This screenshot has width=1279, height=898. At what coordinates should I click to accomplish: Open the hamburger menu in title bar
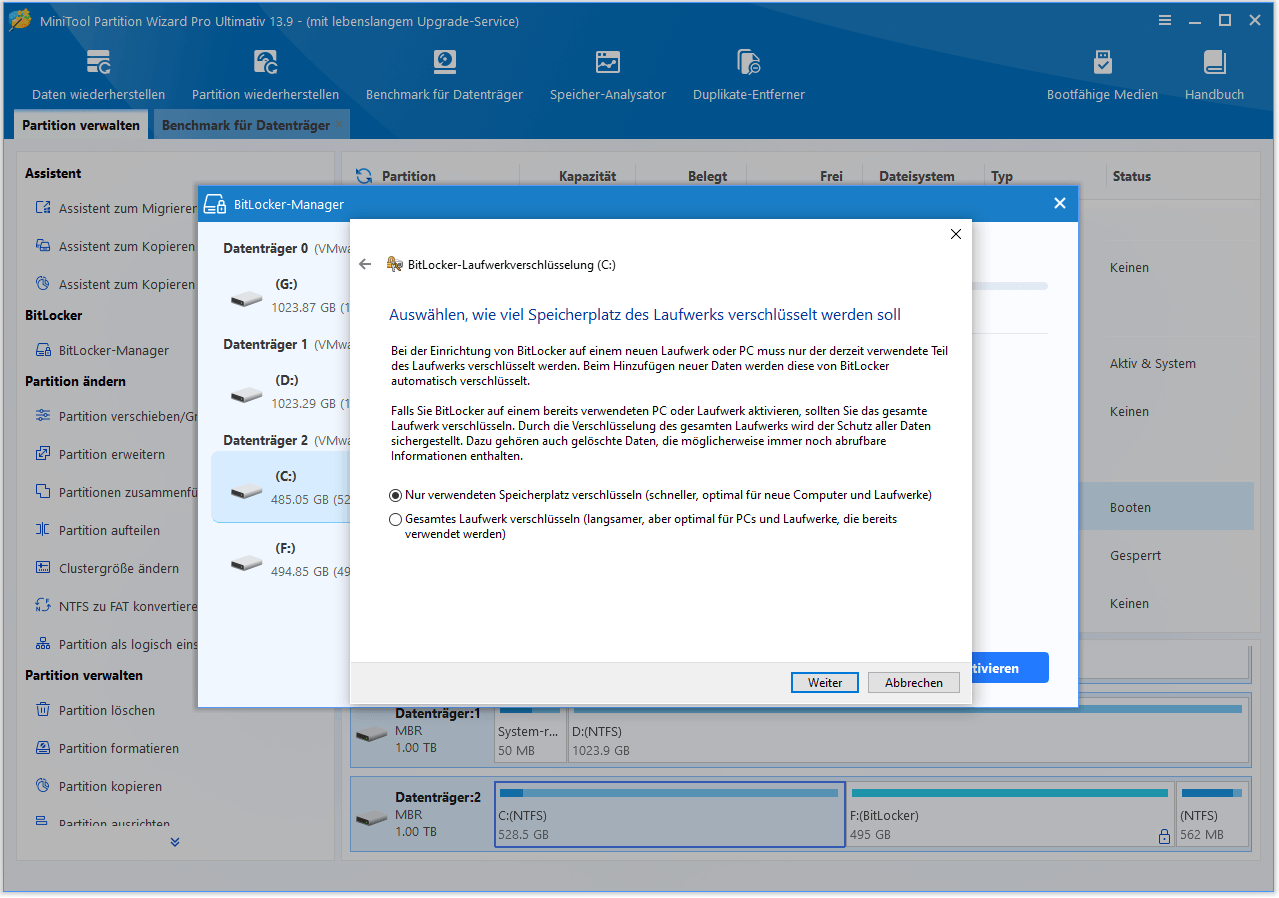[1165, 20]
